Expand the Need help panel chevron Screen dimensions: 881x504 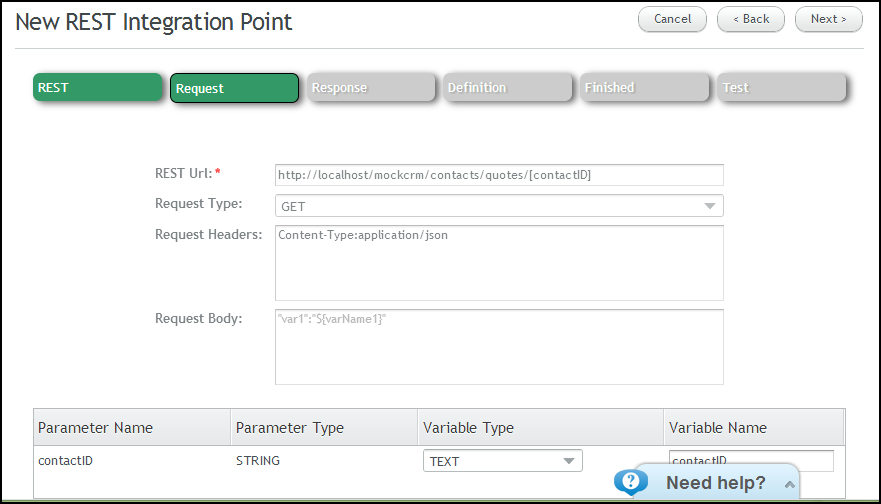pos(789,484)
